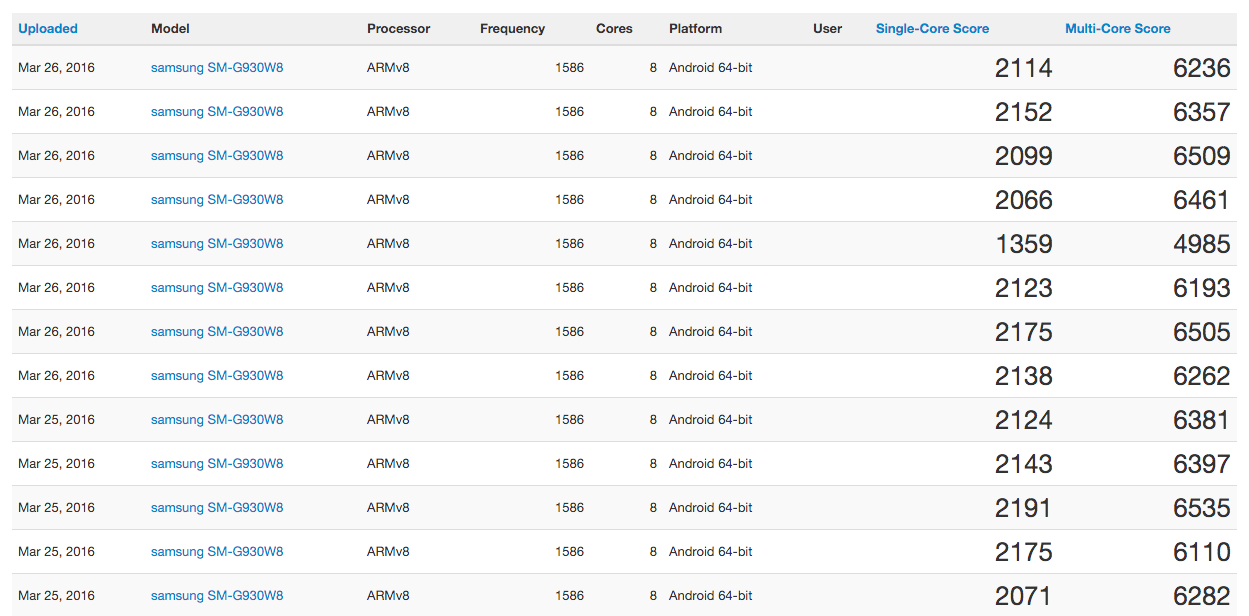
Task: Select the samsung SM-G930W8 link with multi-core 6505
Action: [217, 332]
